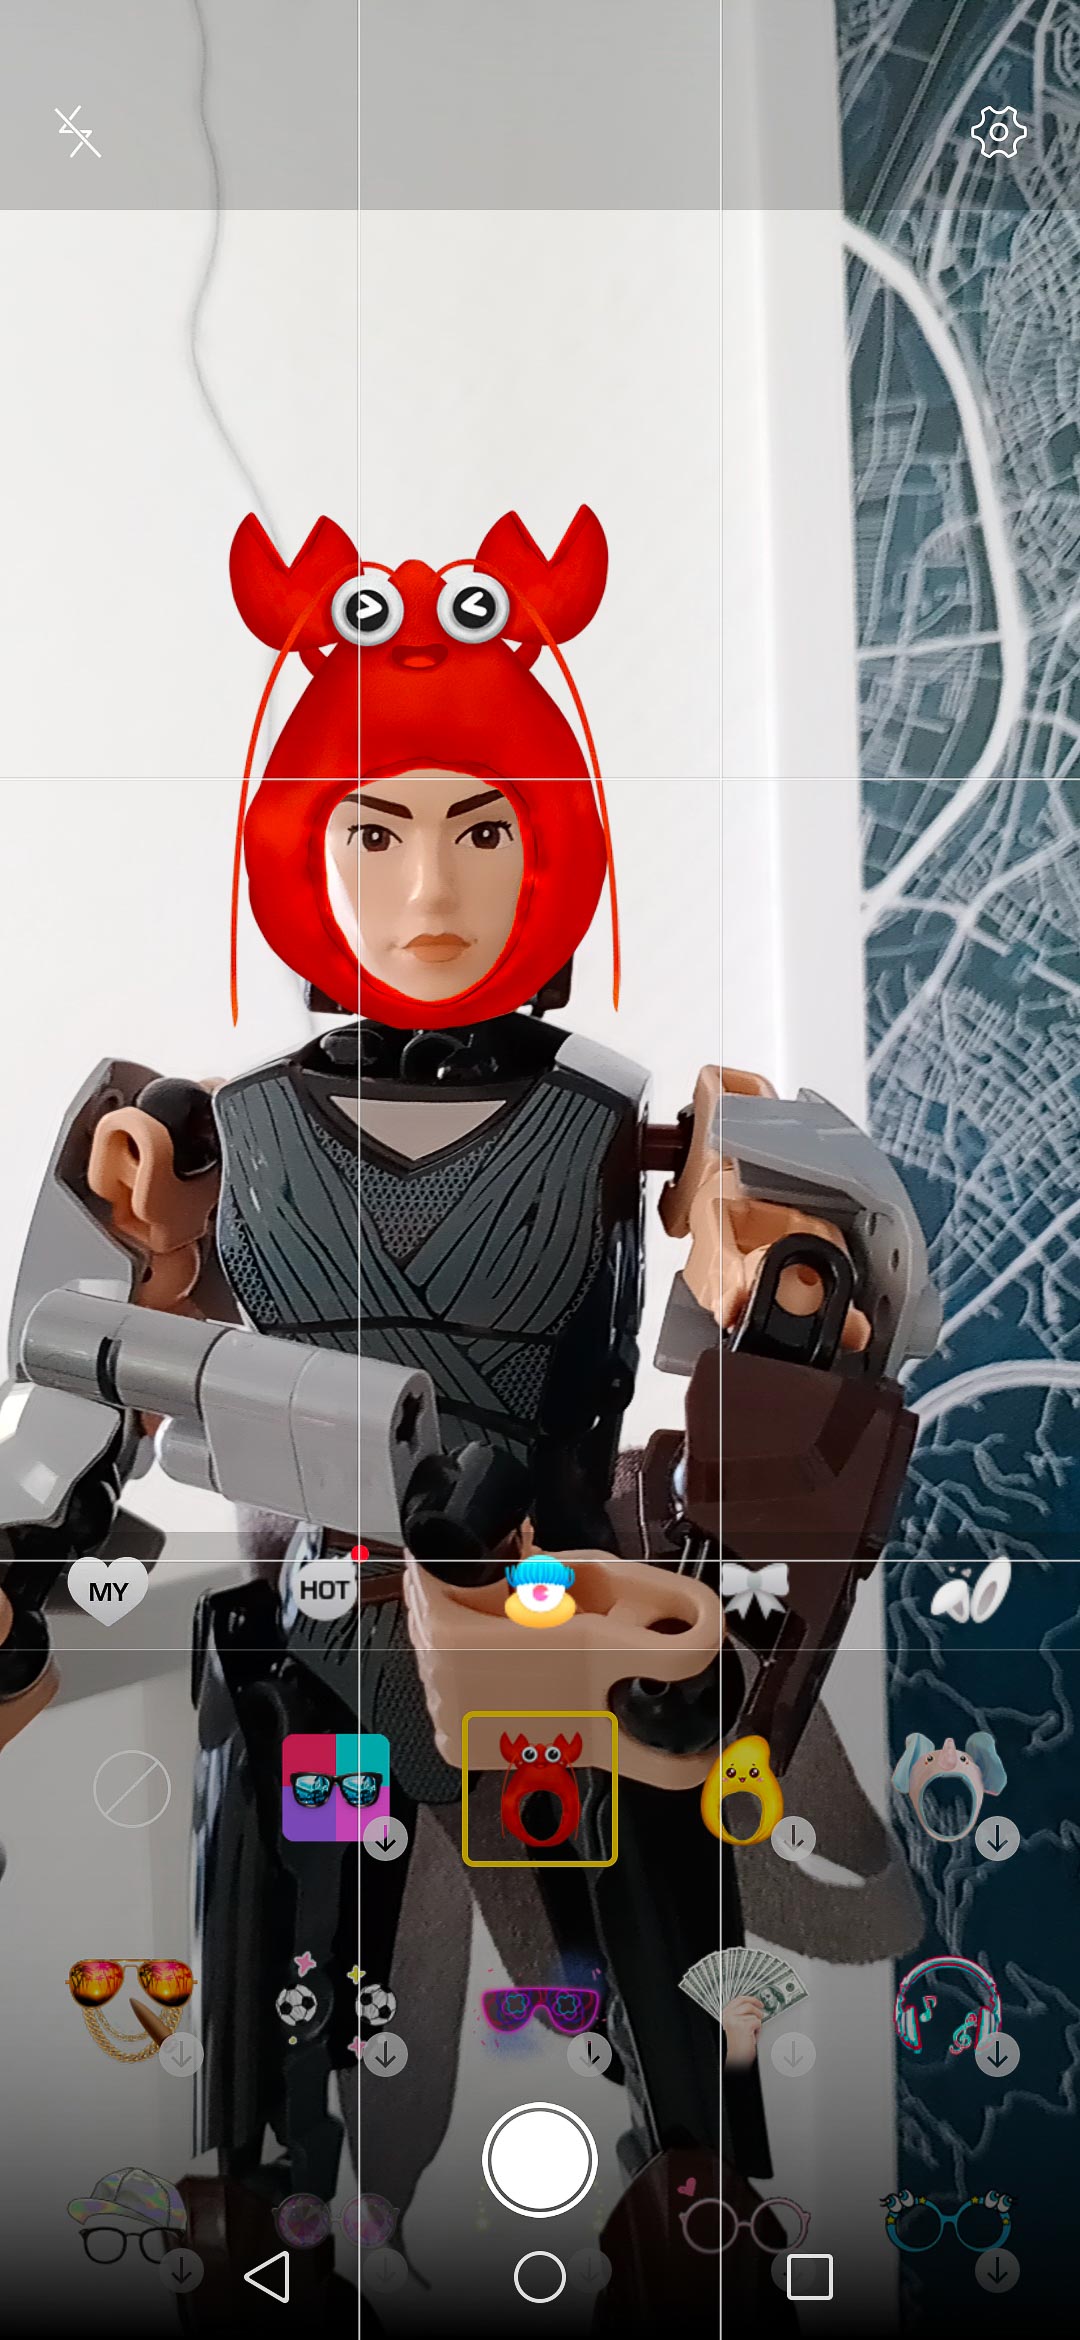This screenshot has width=1080, height=2340.
Task: Download the money fan sticker arrow
Action: click(794, 2055)
